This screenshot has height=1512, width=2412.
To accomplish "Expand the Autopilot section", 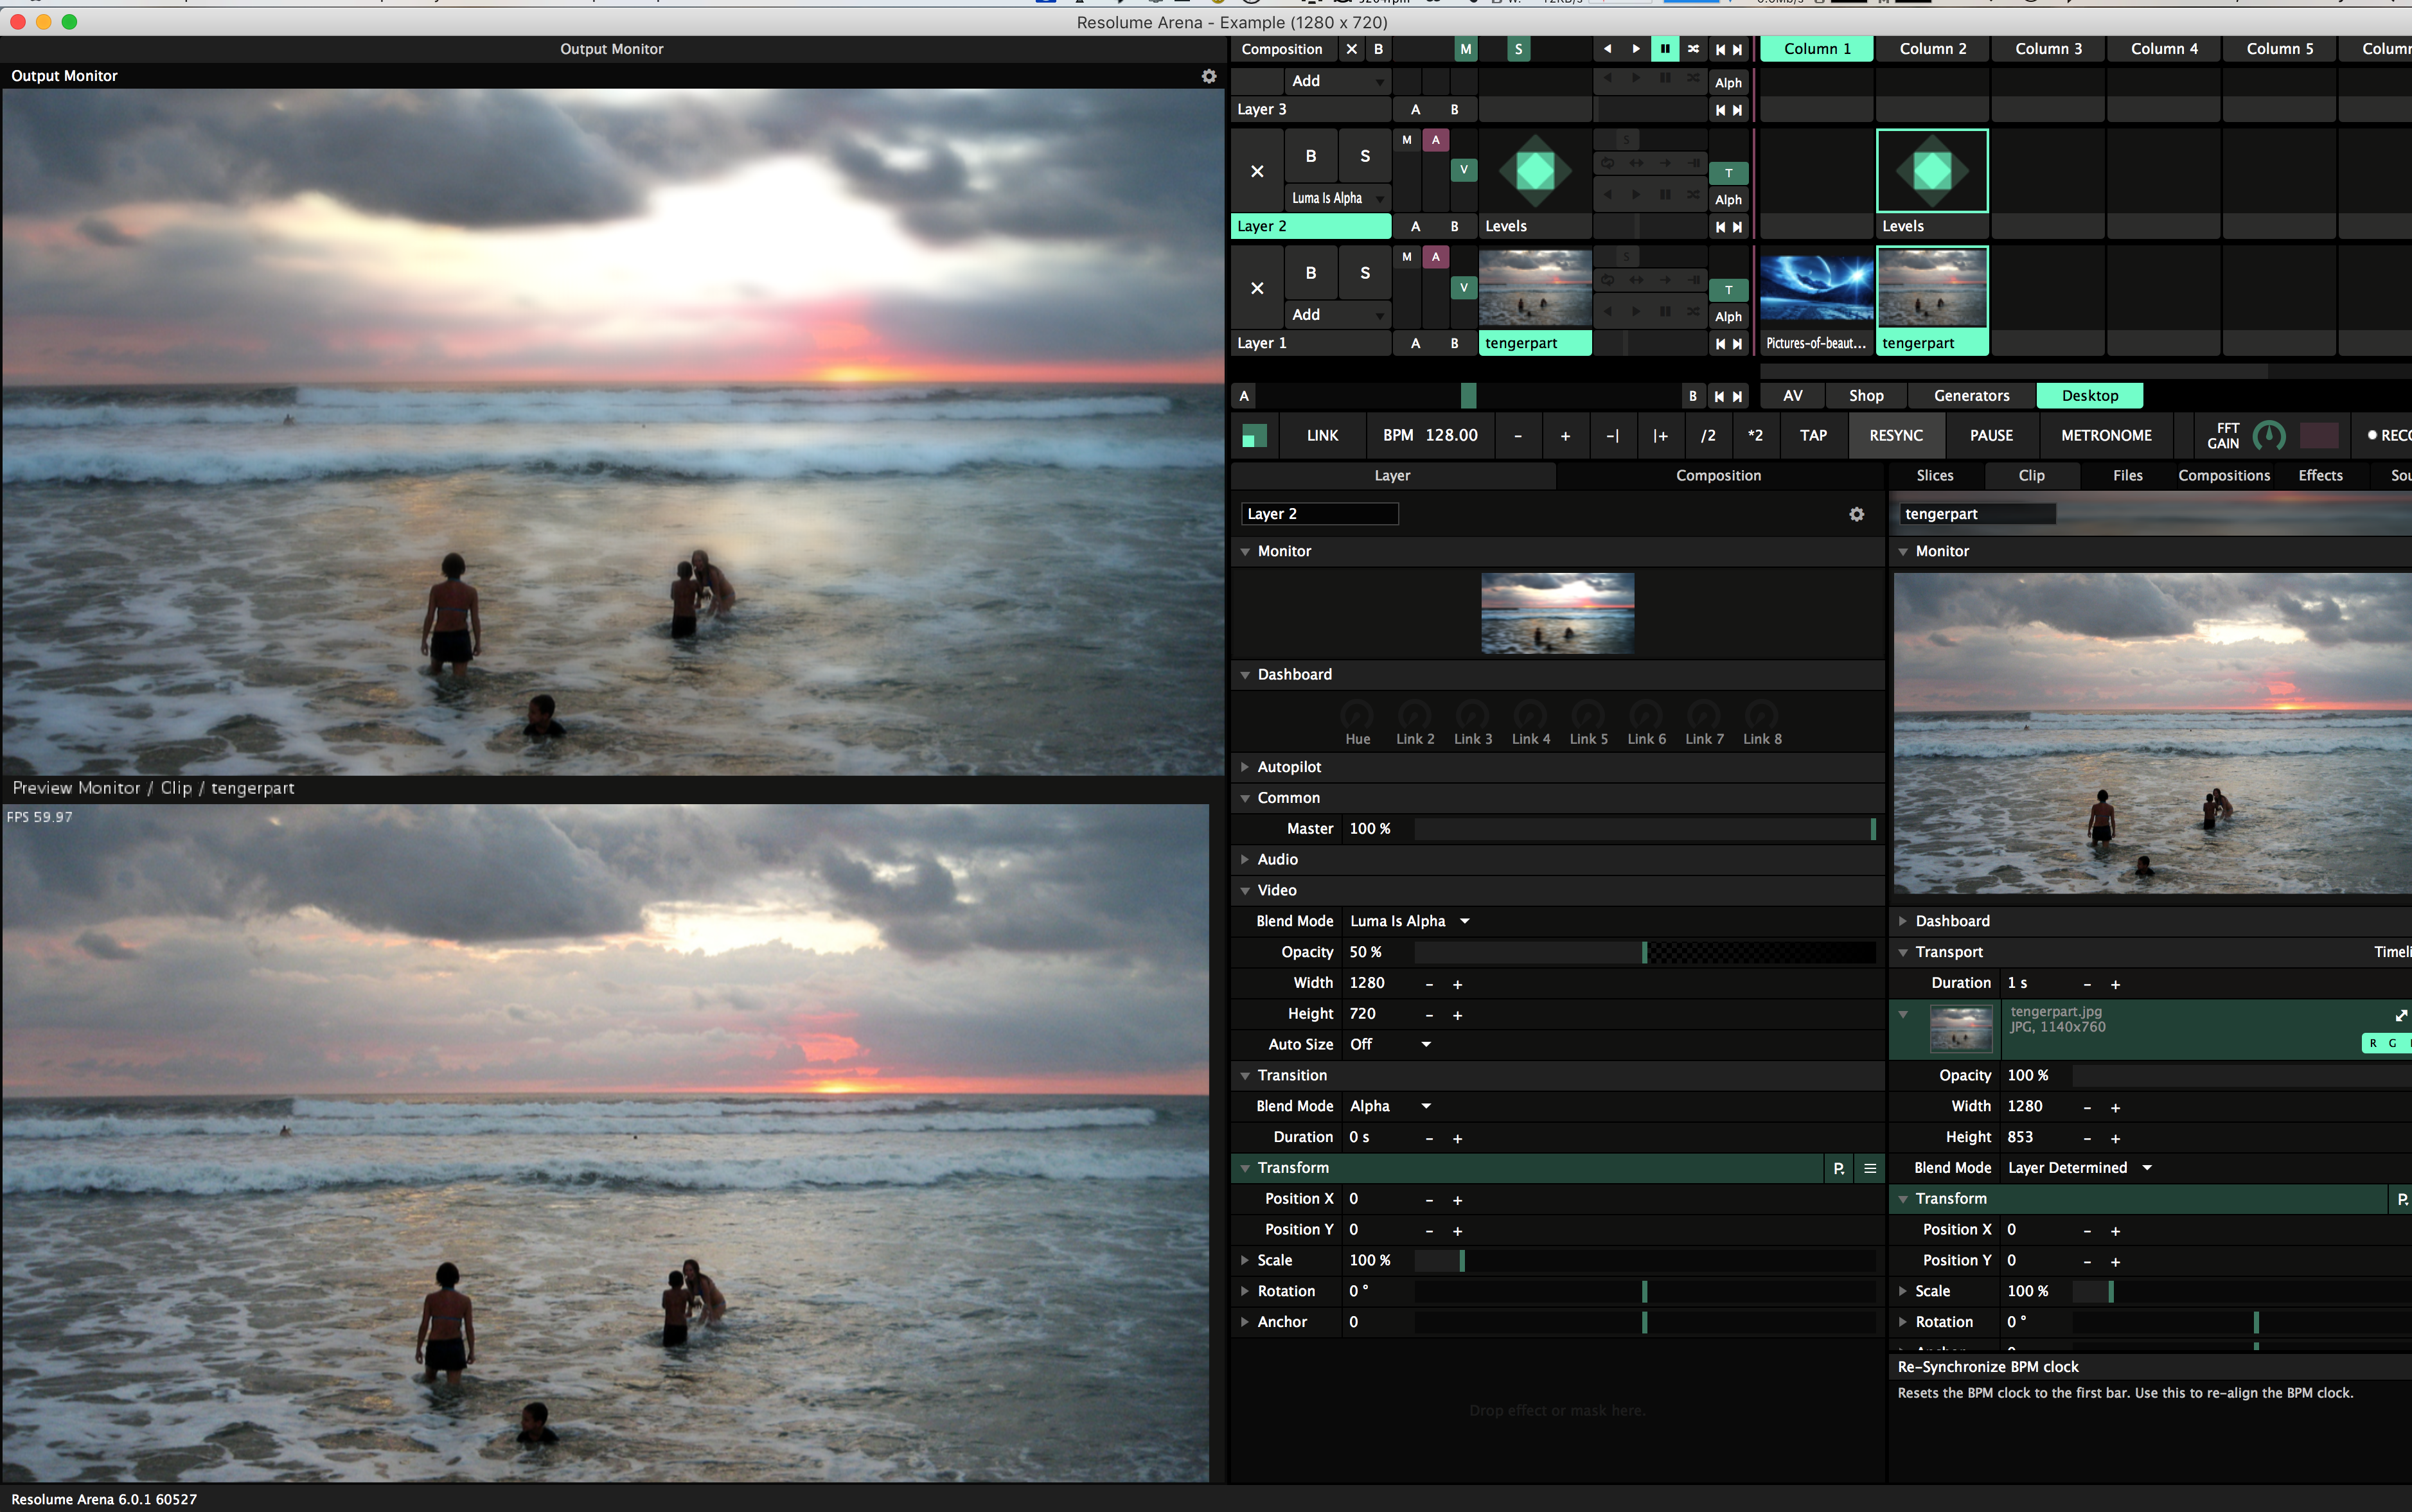I will (1289, 767).
